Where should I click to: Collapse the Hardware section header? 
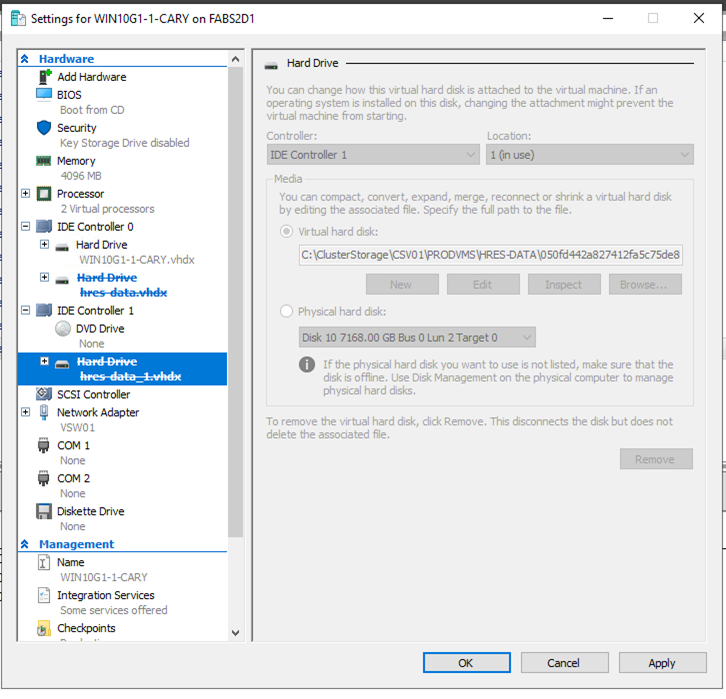26,59
